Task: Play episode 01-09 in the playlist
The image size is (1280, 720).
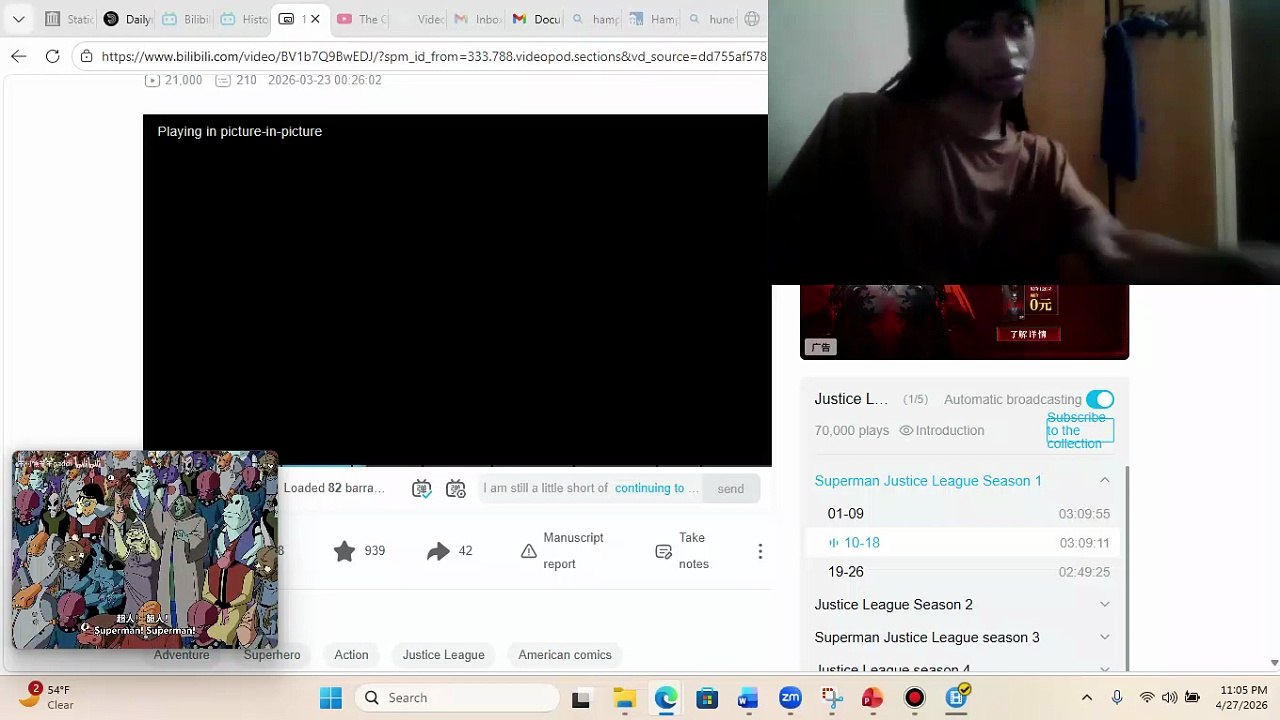Action: [x=963, y=514]
